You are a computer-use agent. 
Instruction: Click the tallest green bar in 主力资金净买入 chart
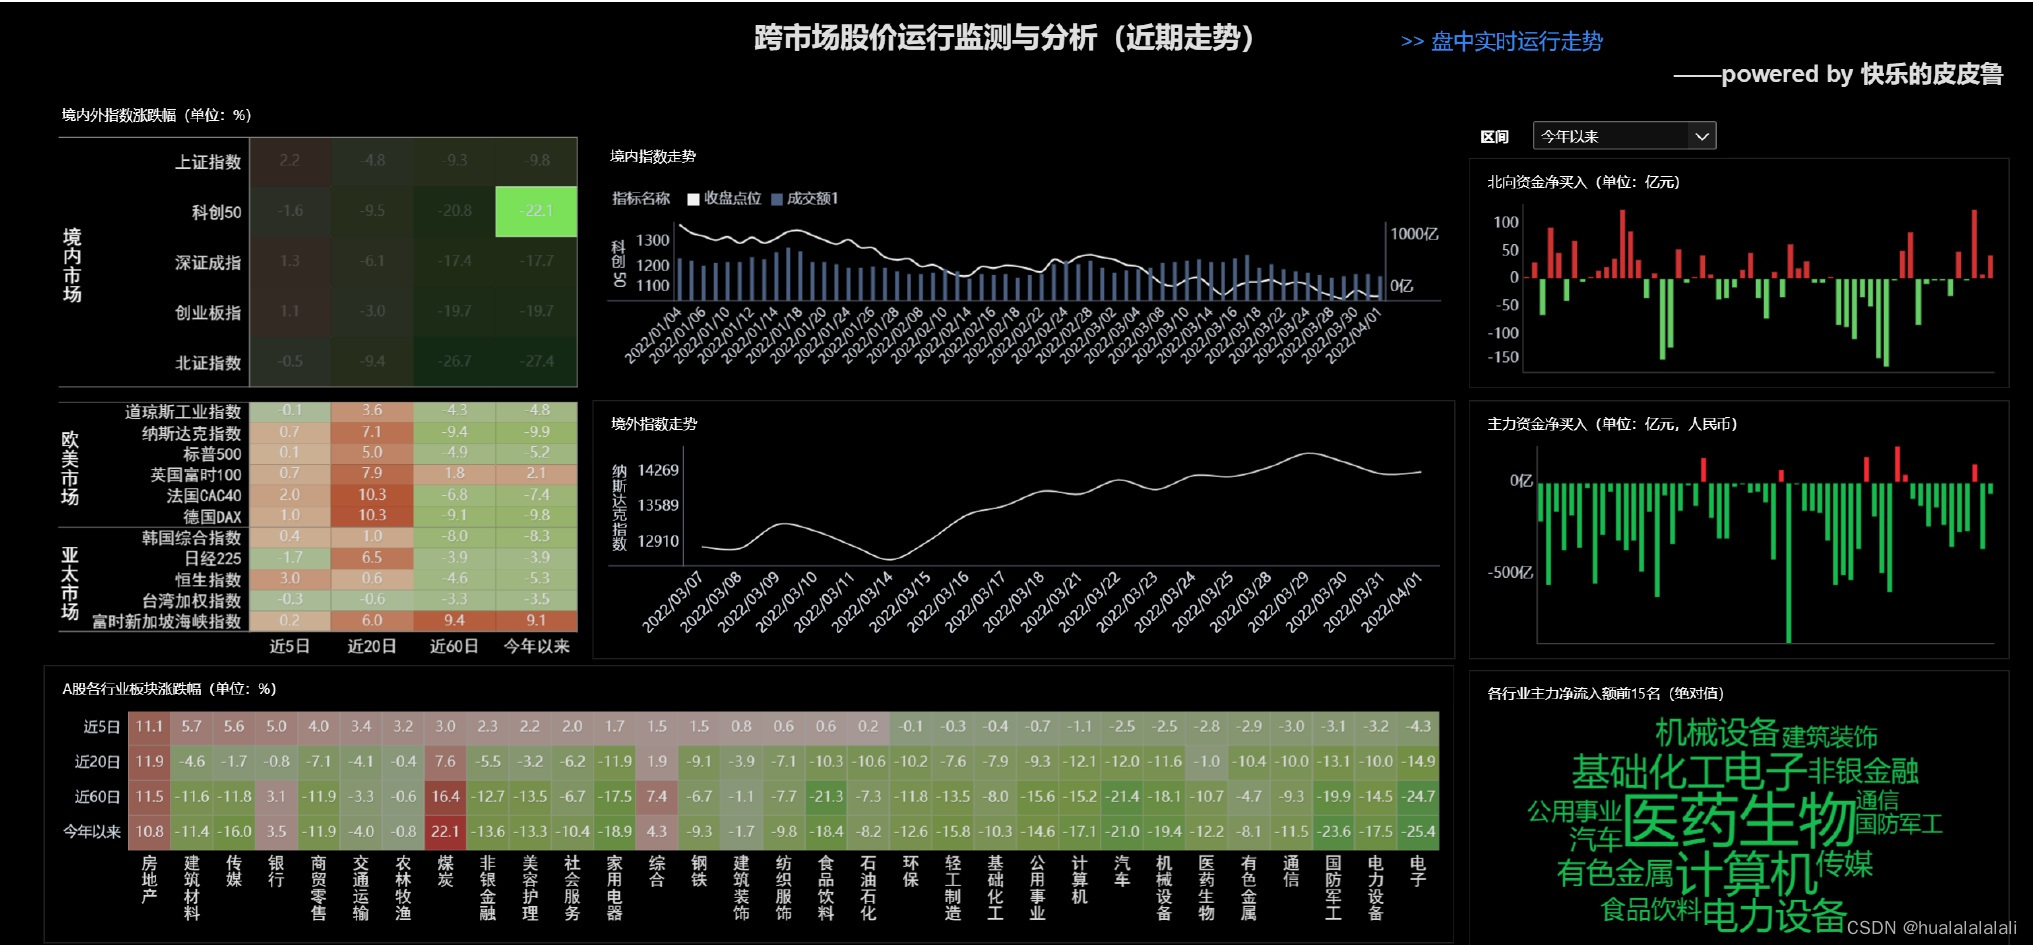click(x=1789, y=563)
